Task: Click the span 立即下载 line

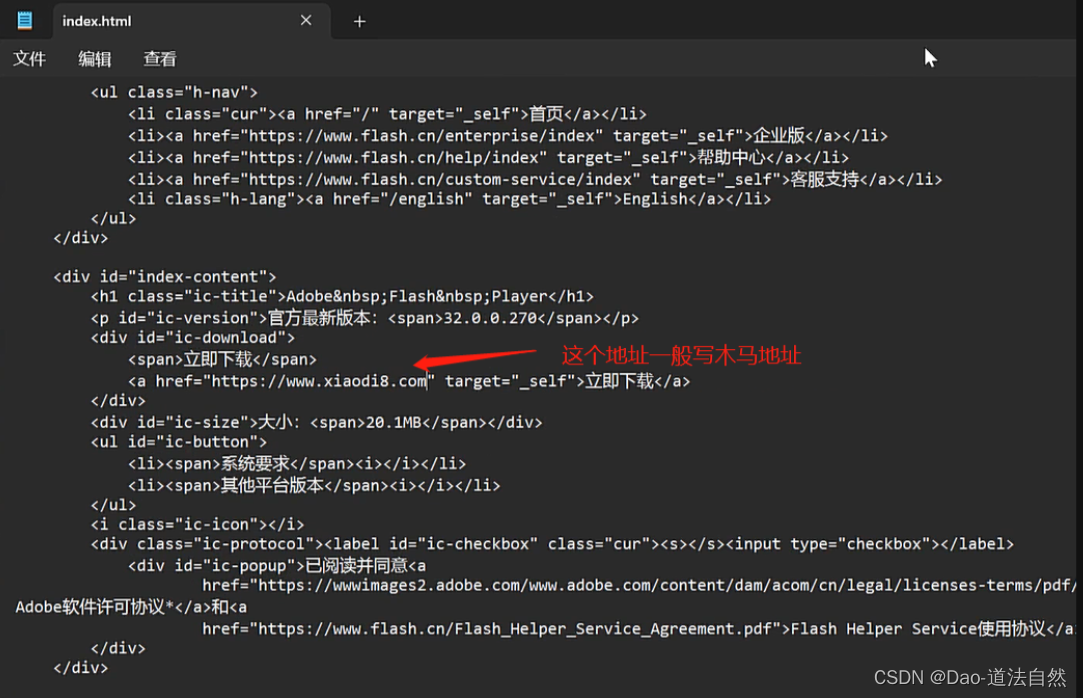Action: 222,359
